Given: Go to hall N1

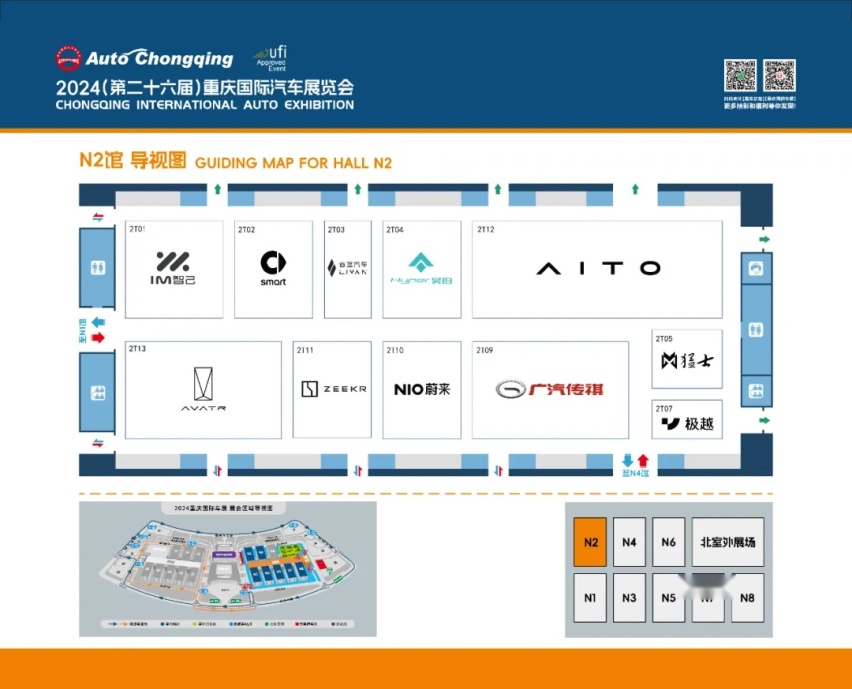Looking at the screenshot, I should [x=590, y=598].
